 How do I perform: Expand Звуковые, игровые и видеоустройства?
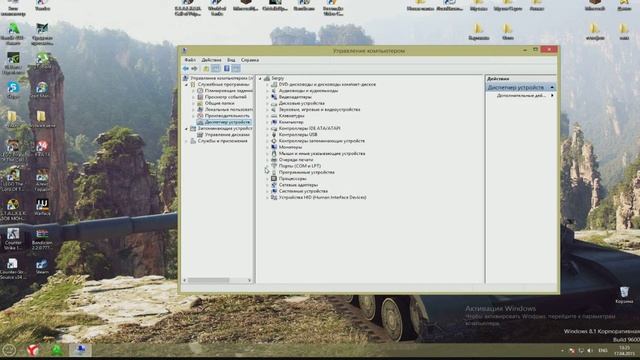click(x=267, y=110)
